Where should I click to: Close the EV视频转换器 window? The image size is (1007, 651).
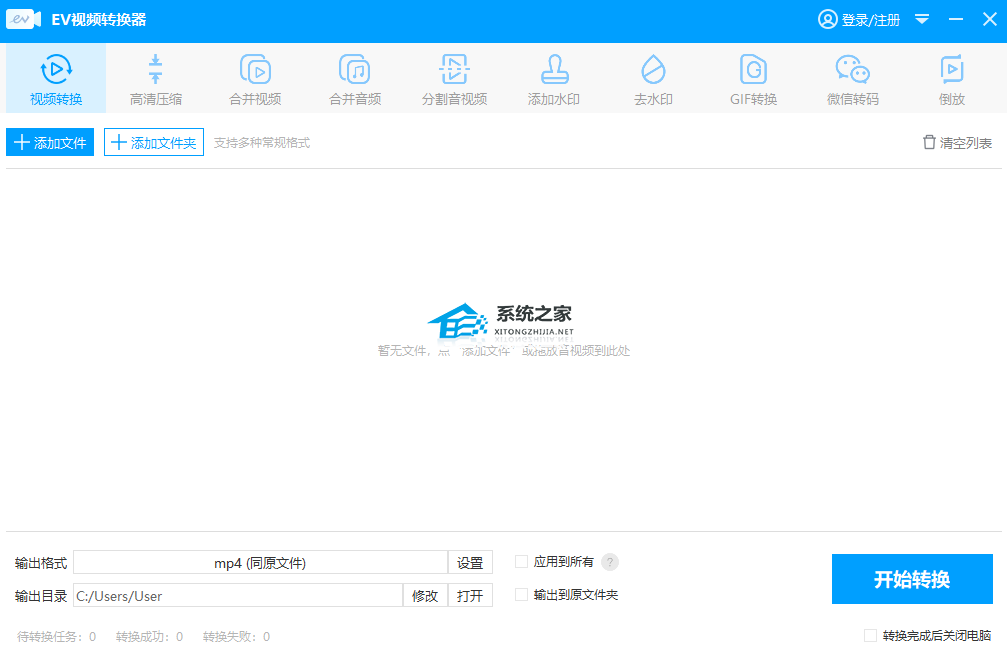pos(990,19)
